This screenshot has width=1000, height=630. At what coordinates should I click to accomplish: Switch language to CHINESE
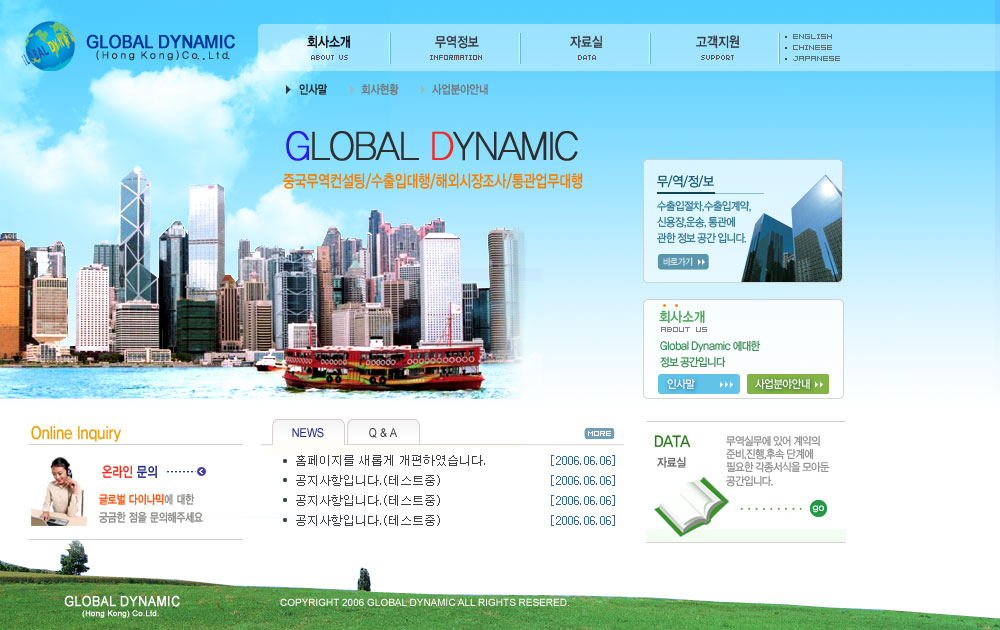tap(812, 47)
